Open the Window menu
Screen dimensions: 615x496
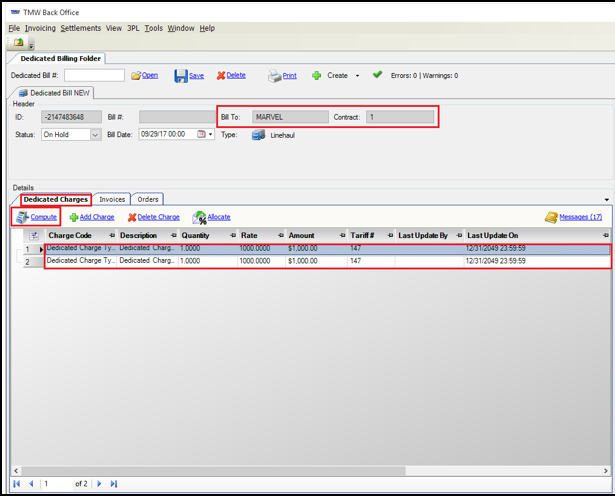[181, 28]
